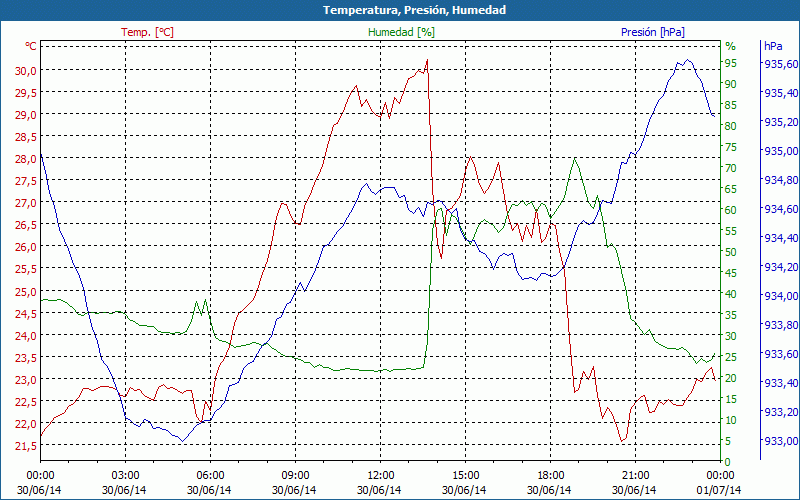
Task: Click the blue '935,00' pressure axis value
Action: click(781, 151)
